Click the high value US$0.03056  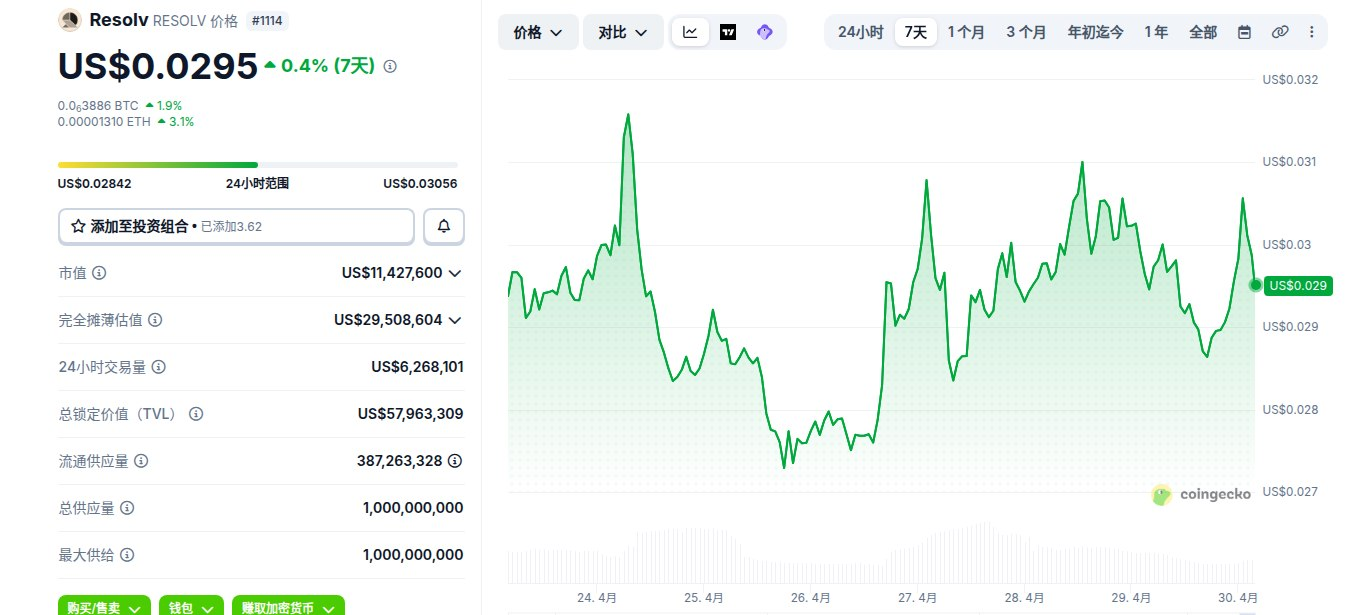tap(420, 184)
